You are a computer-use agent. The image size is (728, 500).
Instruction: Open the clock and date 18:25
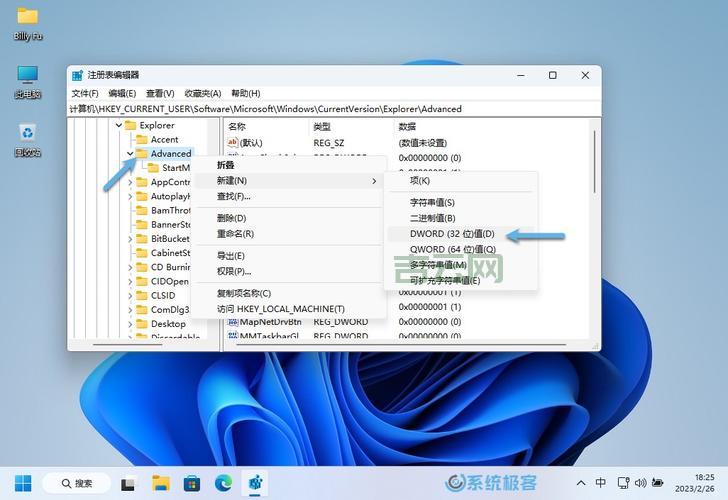[695, 483]
